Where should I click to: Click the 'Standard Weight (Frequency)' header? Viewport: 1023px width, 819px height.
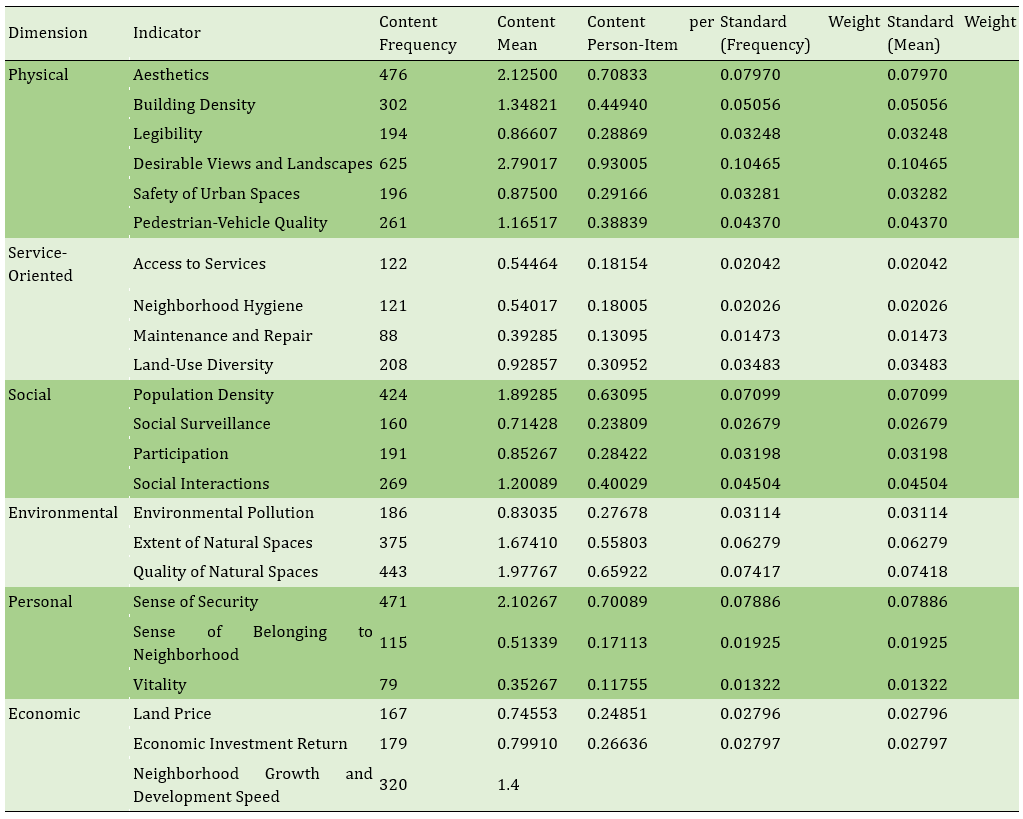coord(800,33)
